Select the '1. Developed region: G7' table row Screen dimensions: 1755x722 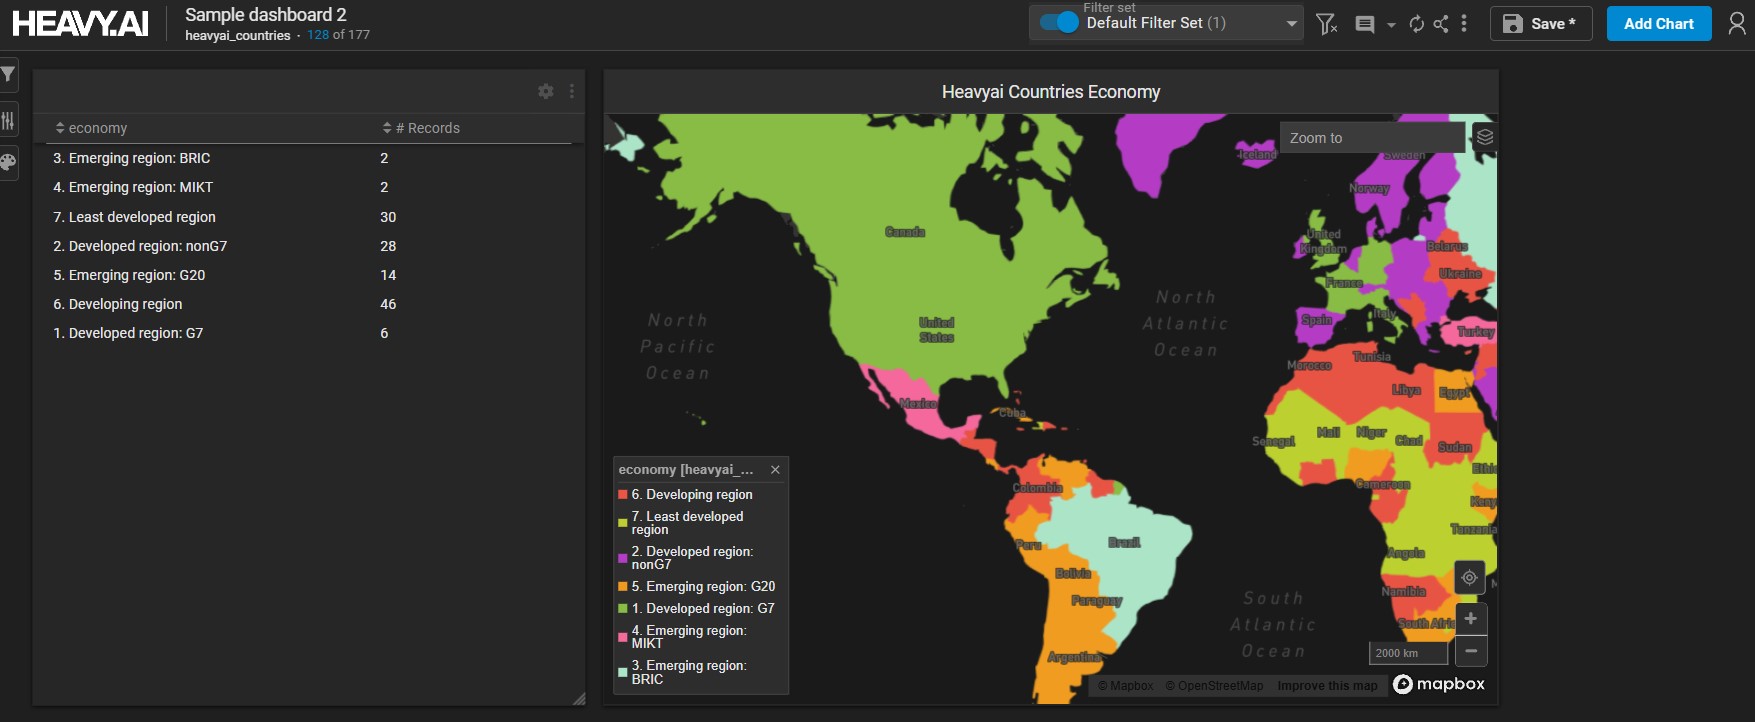coord(309,333)
